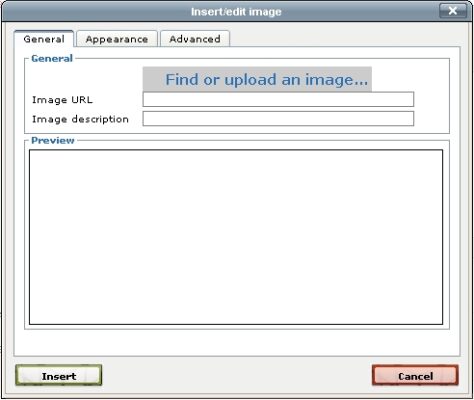Click the General section heading
The width and height of the screenshot is (474, 400).
click(x=52, y=59)
